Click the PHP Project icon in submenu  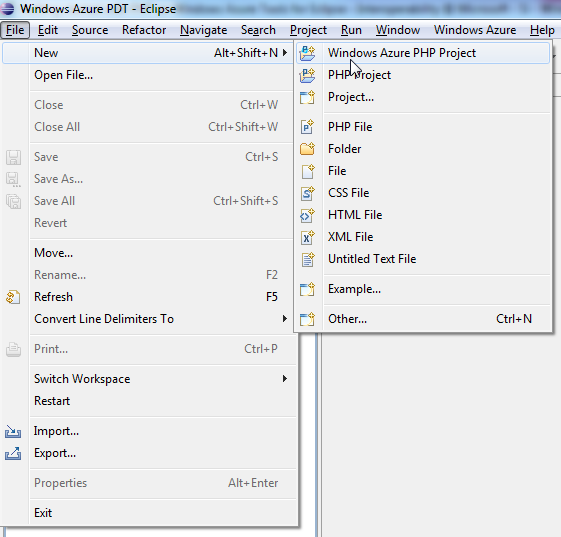(307, 75)
